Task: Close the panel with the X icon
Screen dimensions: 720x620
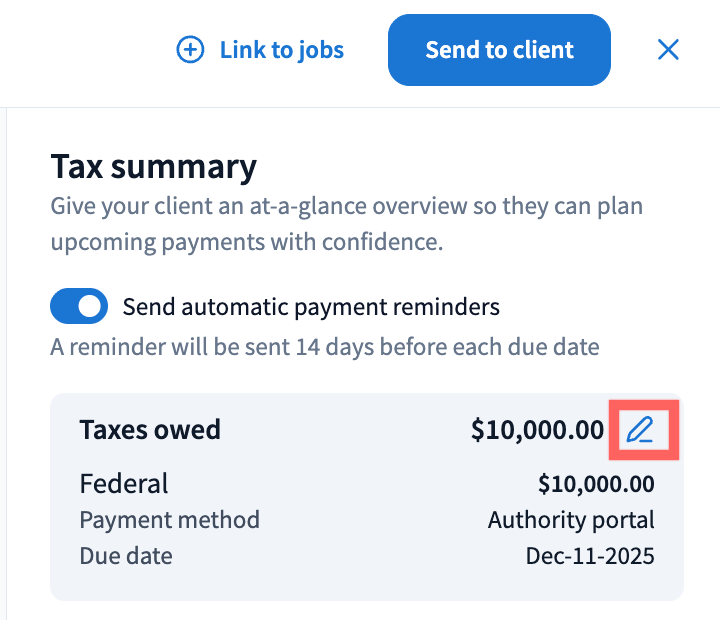Action: [668, 50]
